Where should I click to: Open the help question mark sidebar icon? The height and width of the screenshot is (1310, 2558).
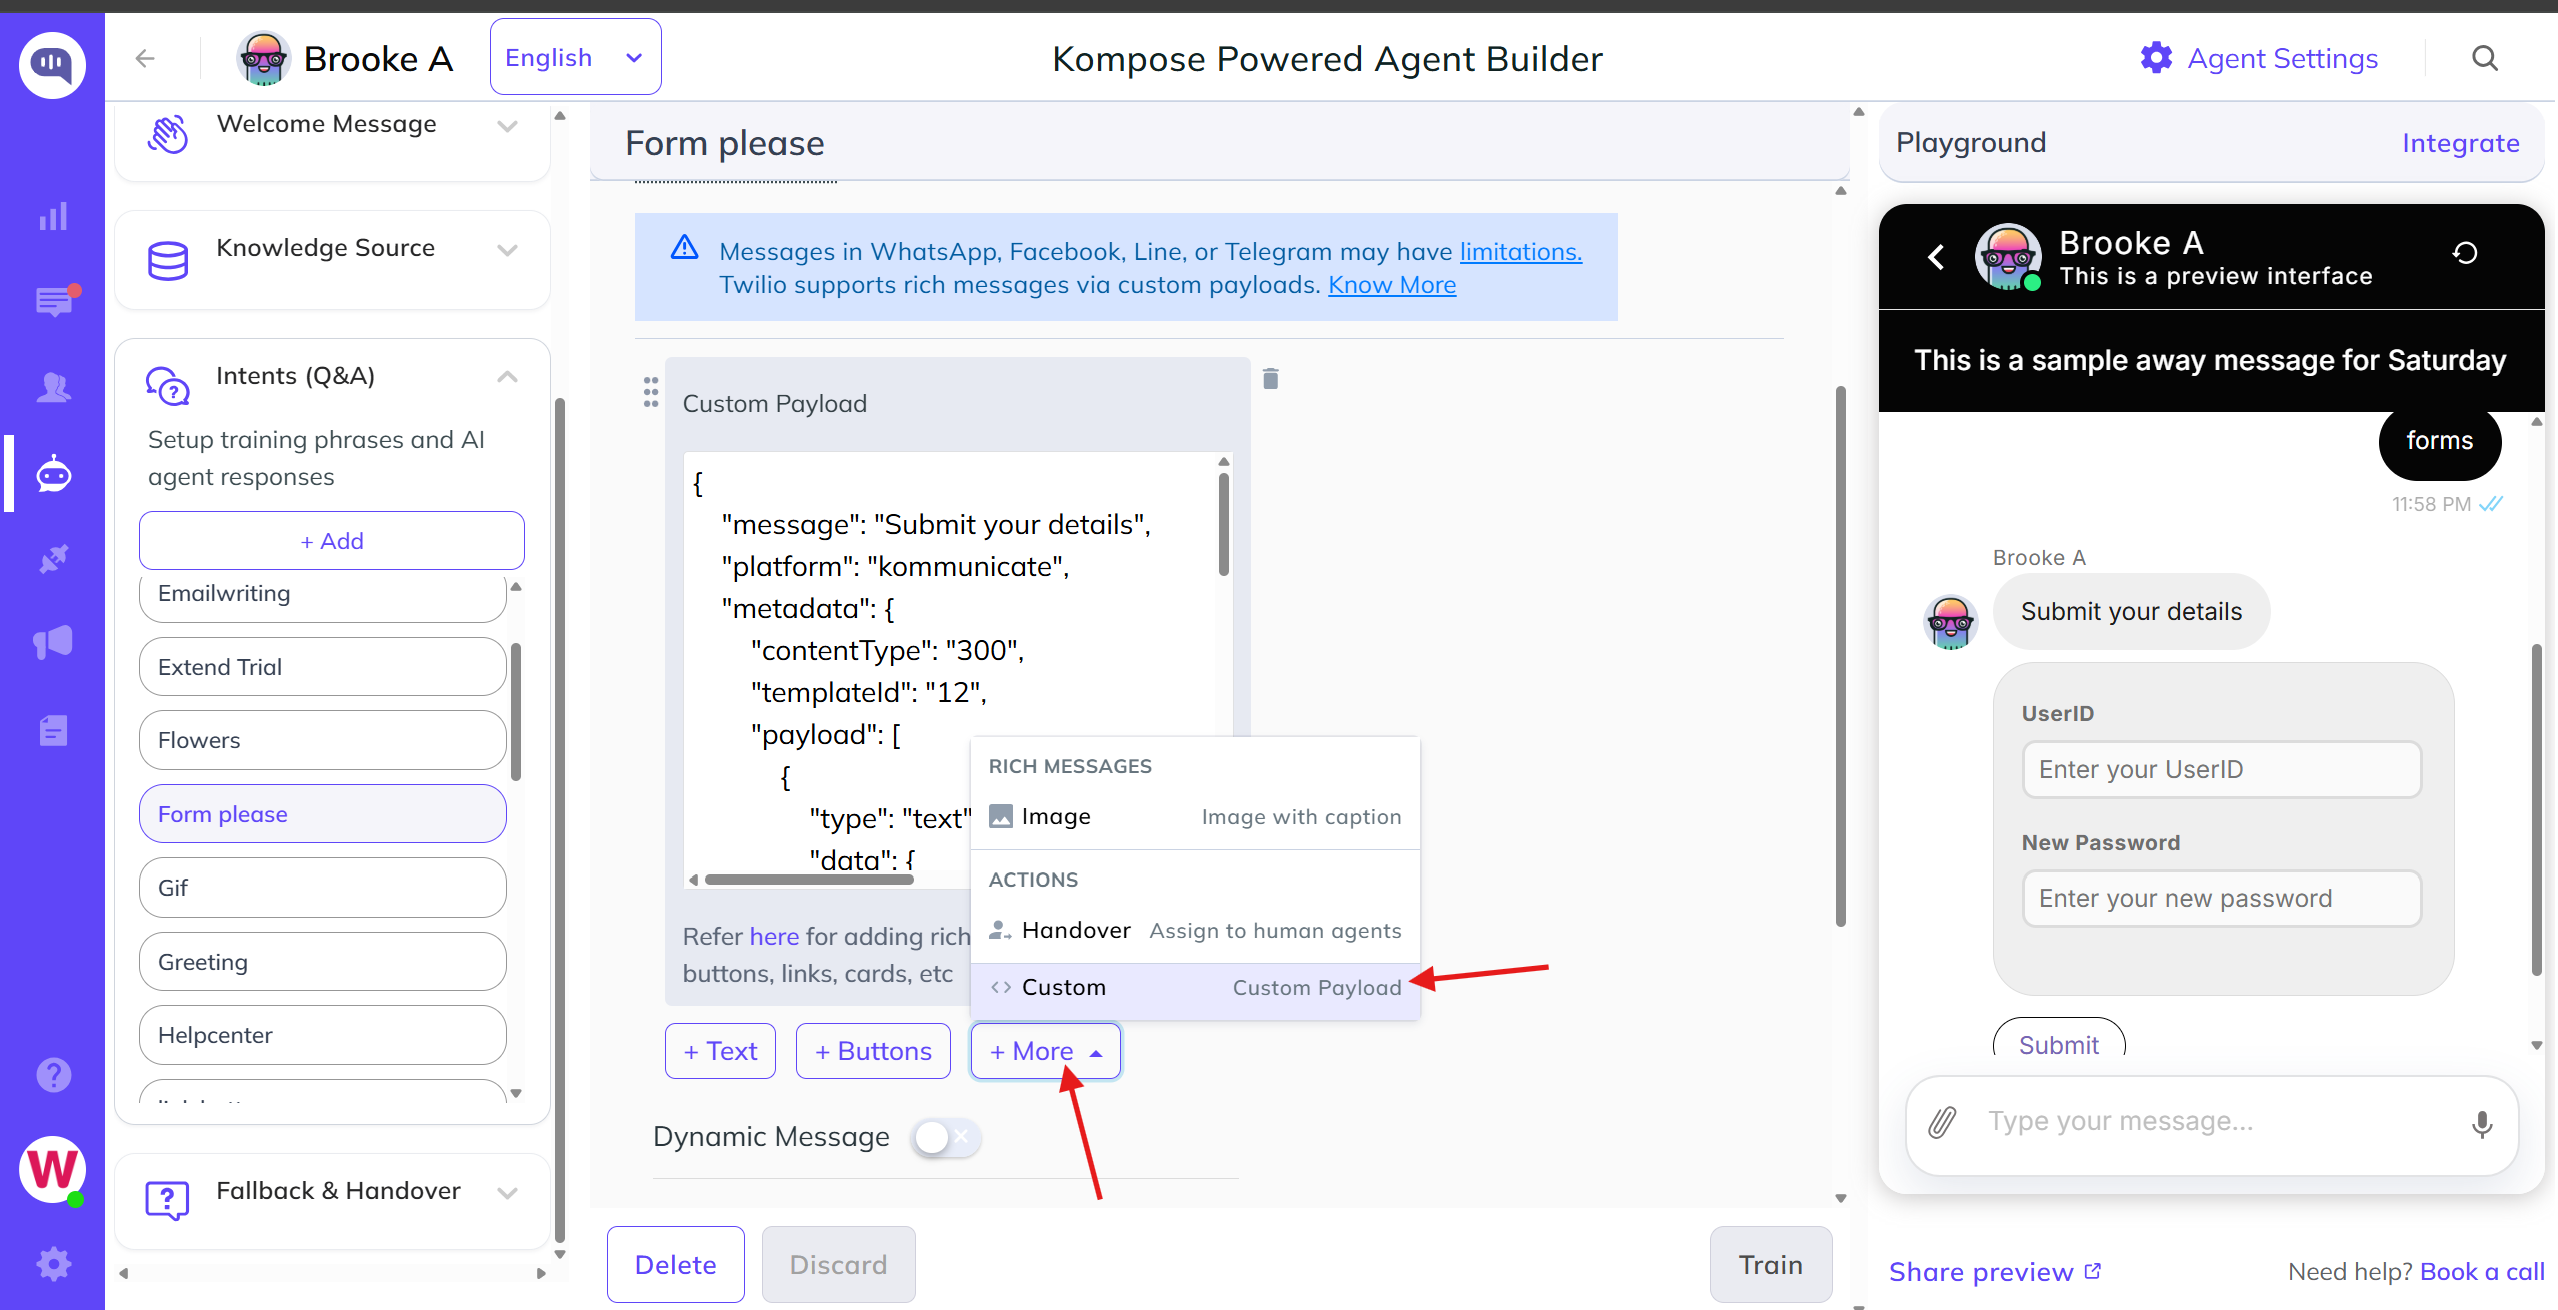pyautogui.click(x=53, y=1075)
